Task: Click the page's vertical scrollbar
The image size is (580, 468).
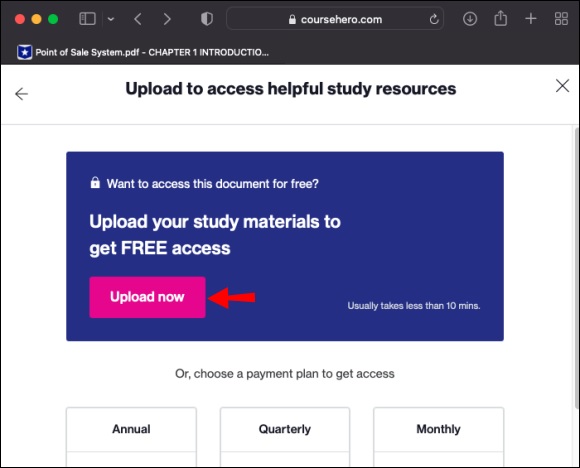Action: (x=577, y=268)
